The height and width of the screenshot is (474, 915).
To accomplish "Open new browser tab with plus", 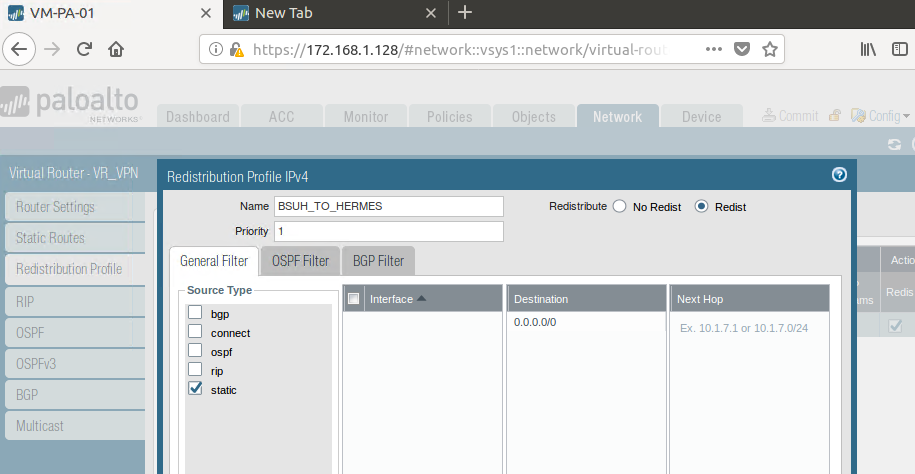I will pyautogui.click(x=465, y=13).
